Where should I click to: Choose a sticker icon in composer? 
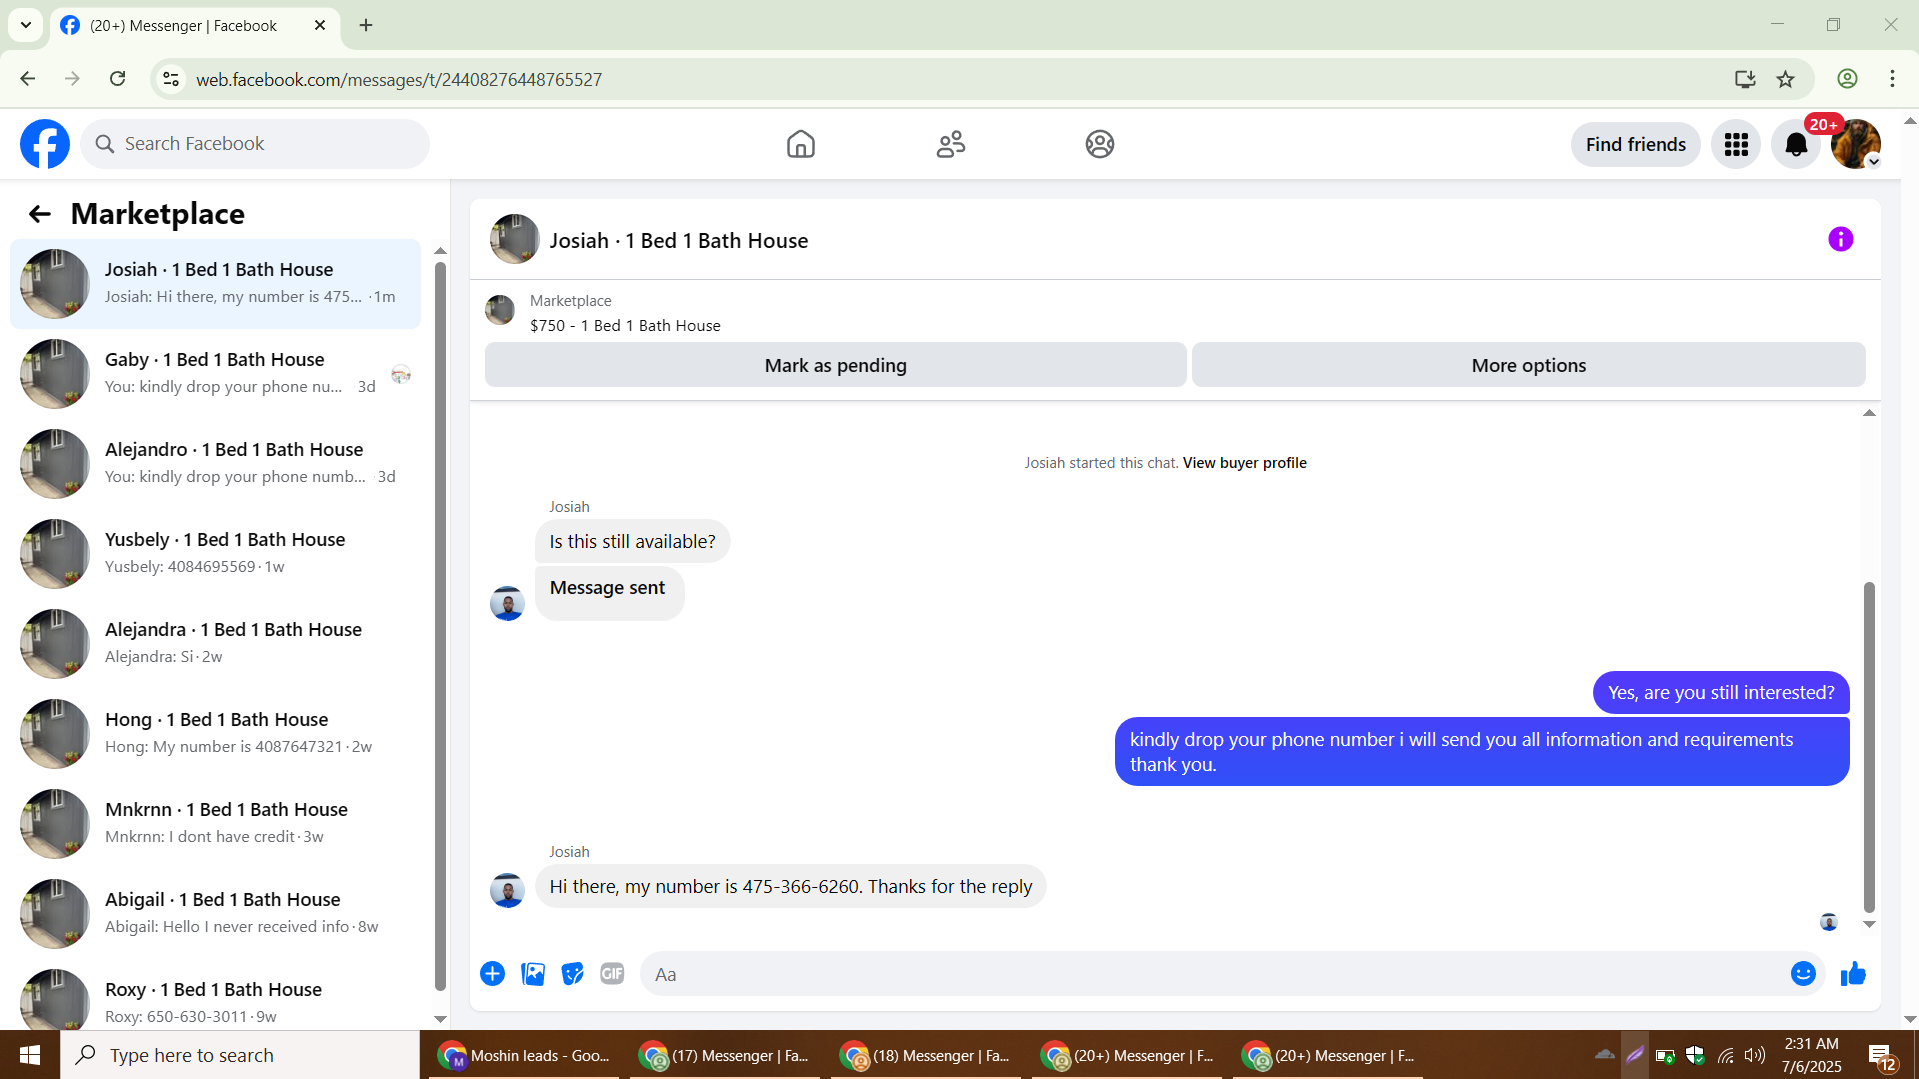tap(572, 974)
